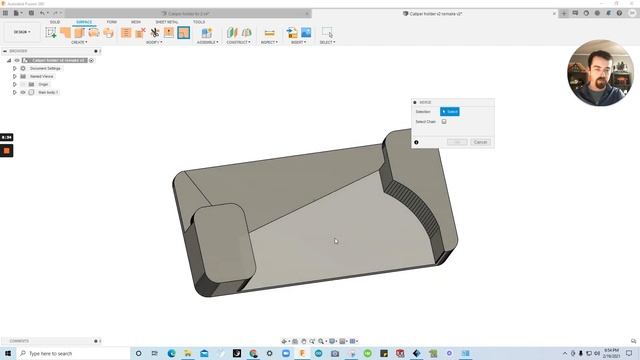Click the Offset Plane construct icon
This screenshot has width=640, height=360.
pyautogui.click(x=232, y=32)
